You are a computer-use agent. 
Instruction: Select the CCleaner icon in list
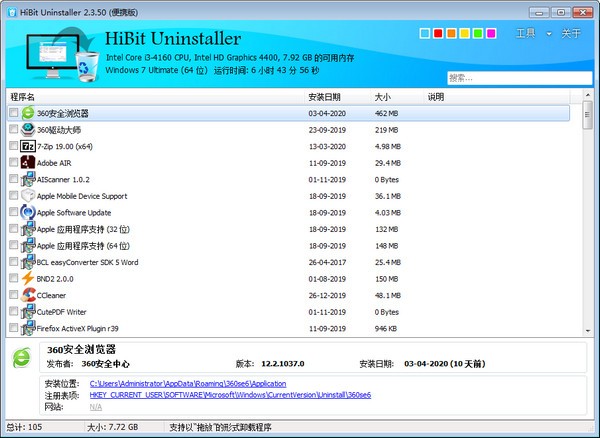(28, 295)
